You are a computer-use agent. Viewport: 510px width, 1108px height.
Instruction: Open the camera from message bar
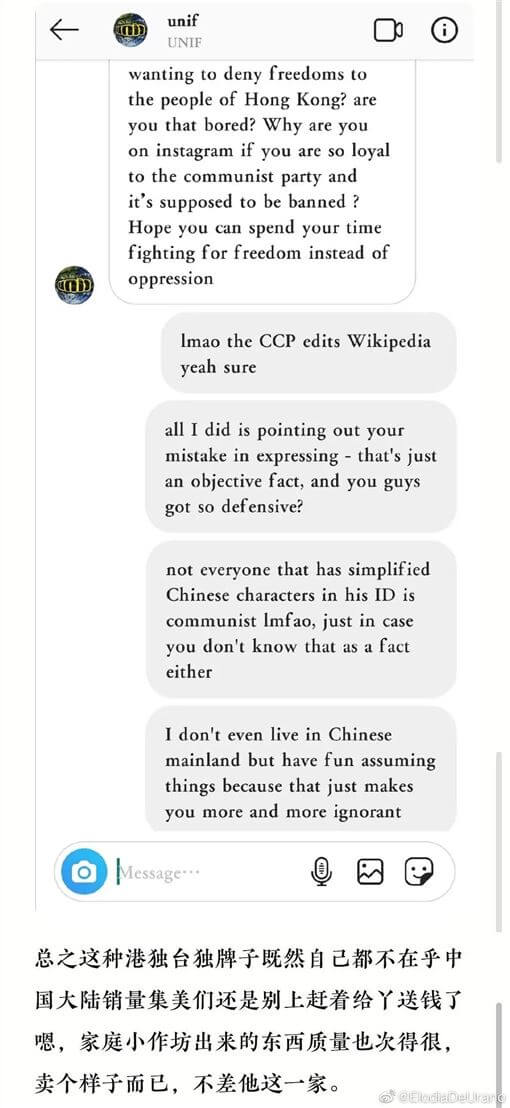[84, 872]
